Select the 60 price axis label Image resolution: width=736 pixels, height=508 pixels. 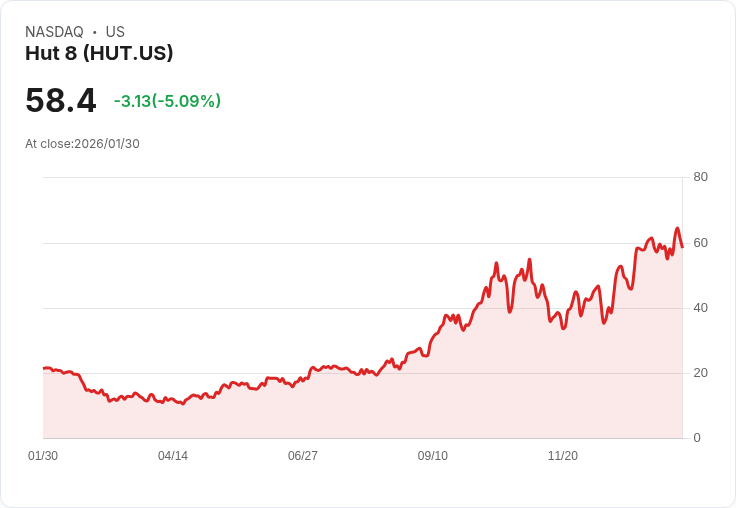(x=700, y=242)
